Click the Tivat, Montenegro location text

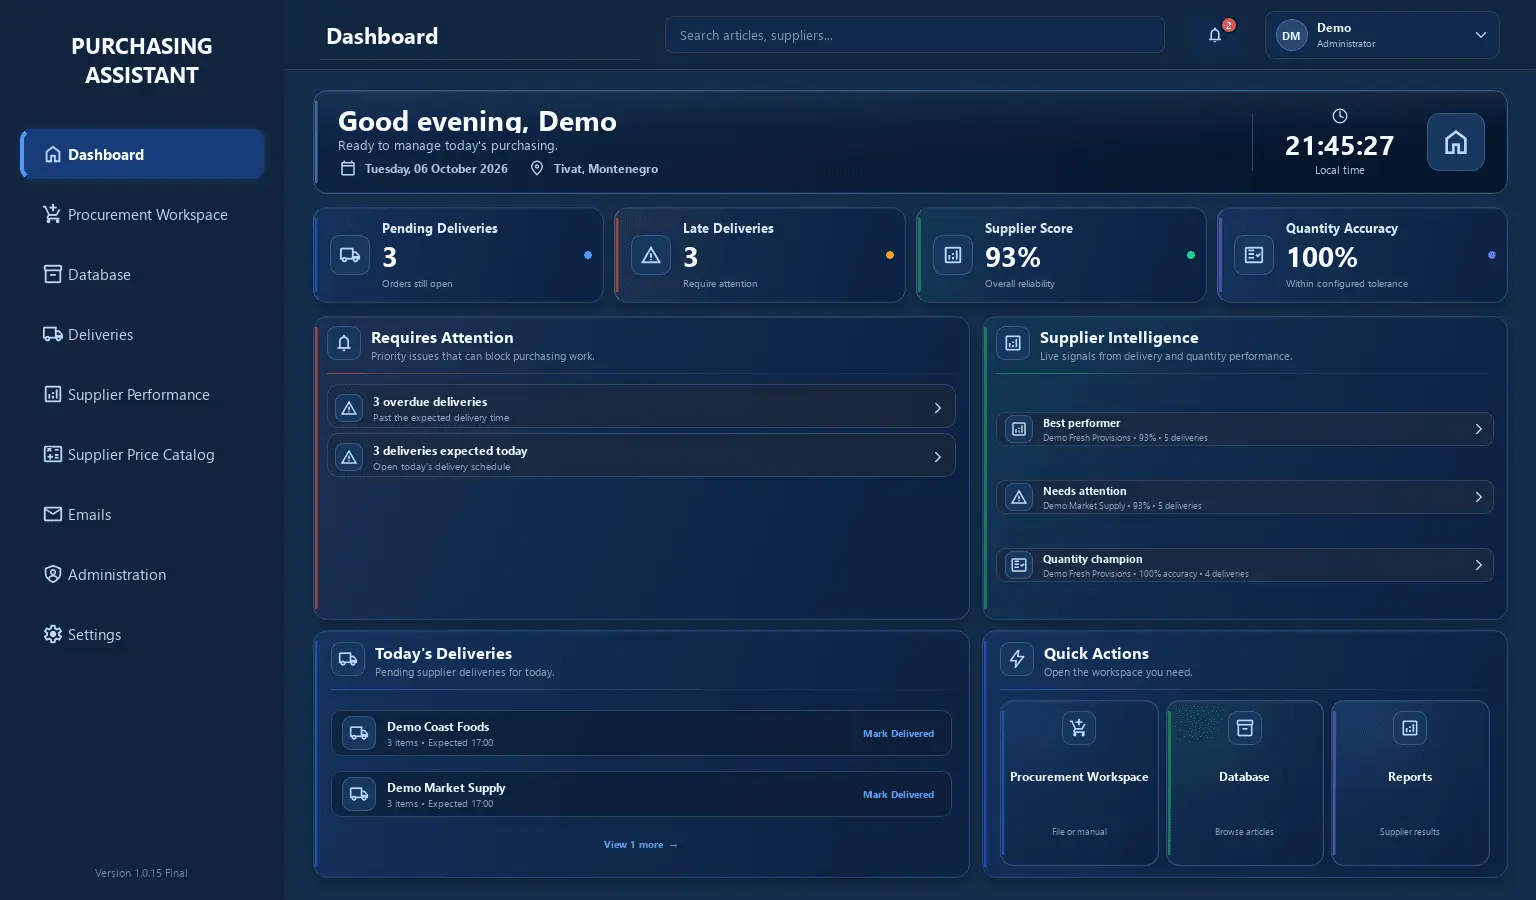point(606,169)
